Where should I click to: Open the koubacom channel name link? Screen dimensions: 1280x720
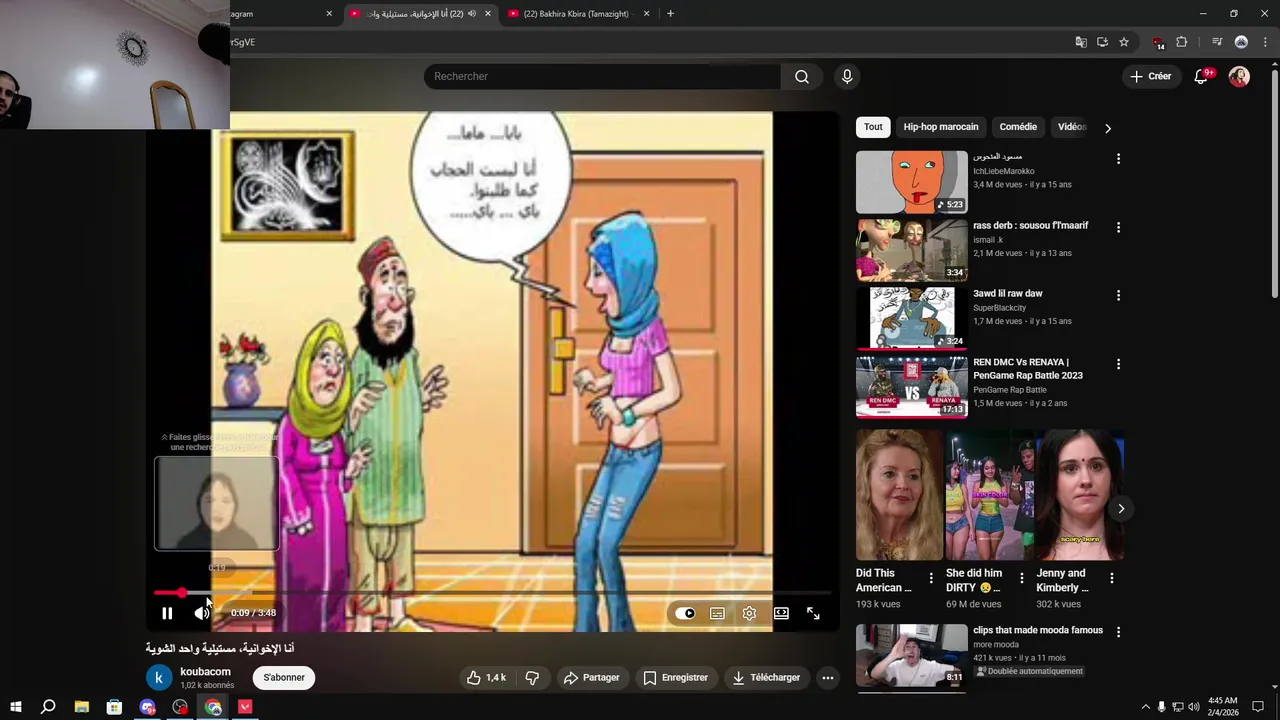tap(205, 672)
